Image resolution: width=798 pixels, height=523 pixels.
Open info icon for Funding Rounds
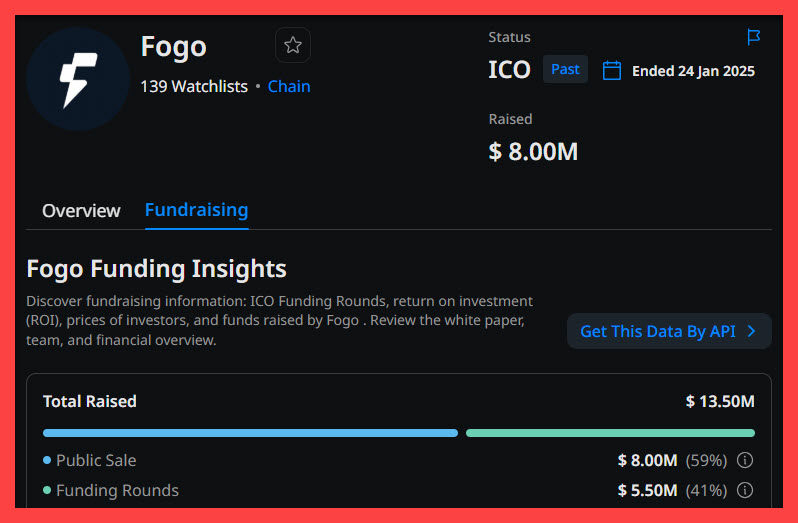pyautogui.click(x=745, y=490)
